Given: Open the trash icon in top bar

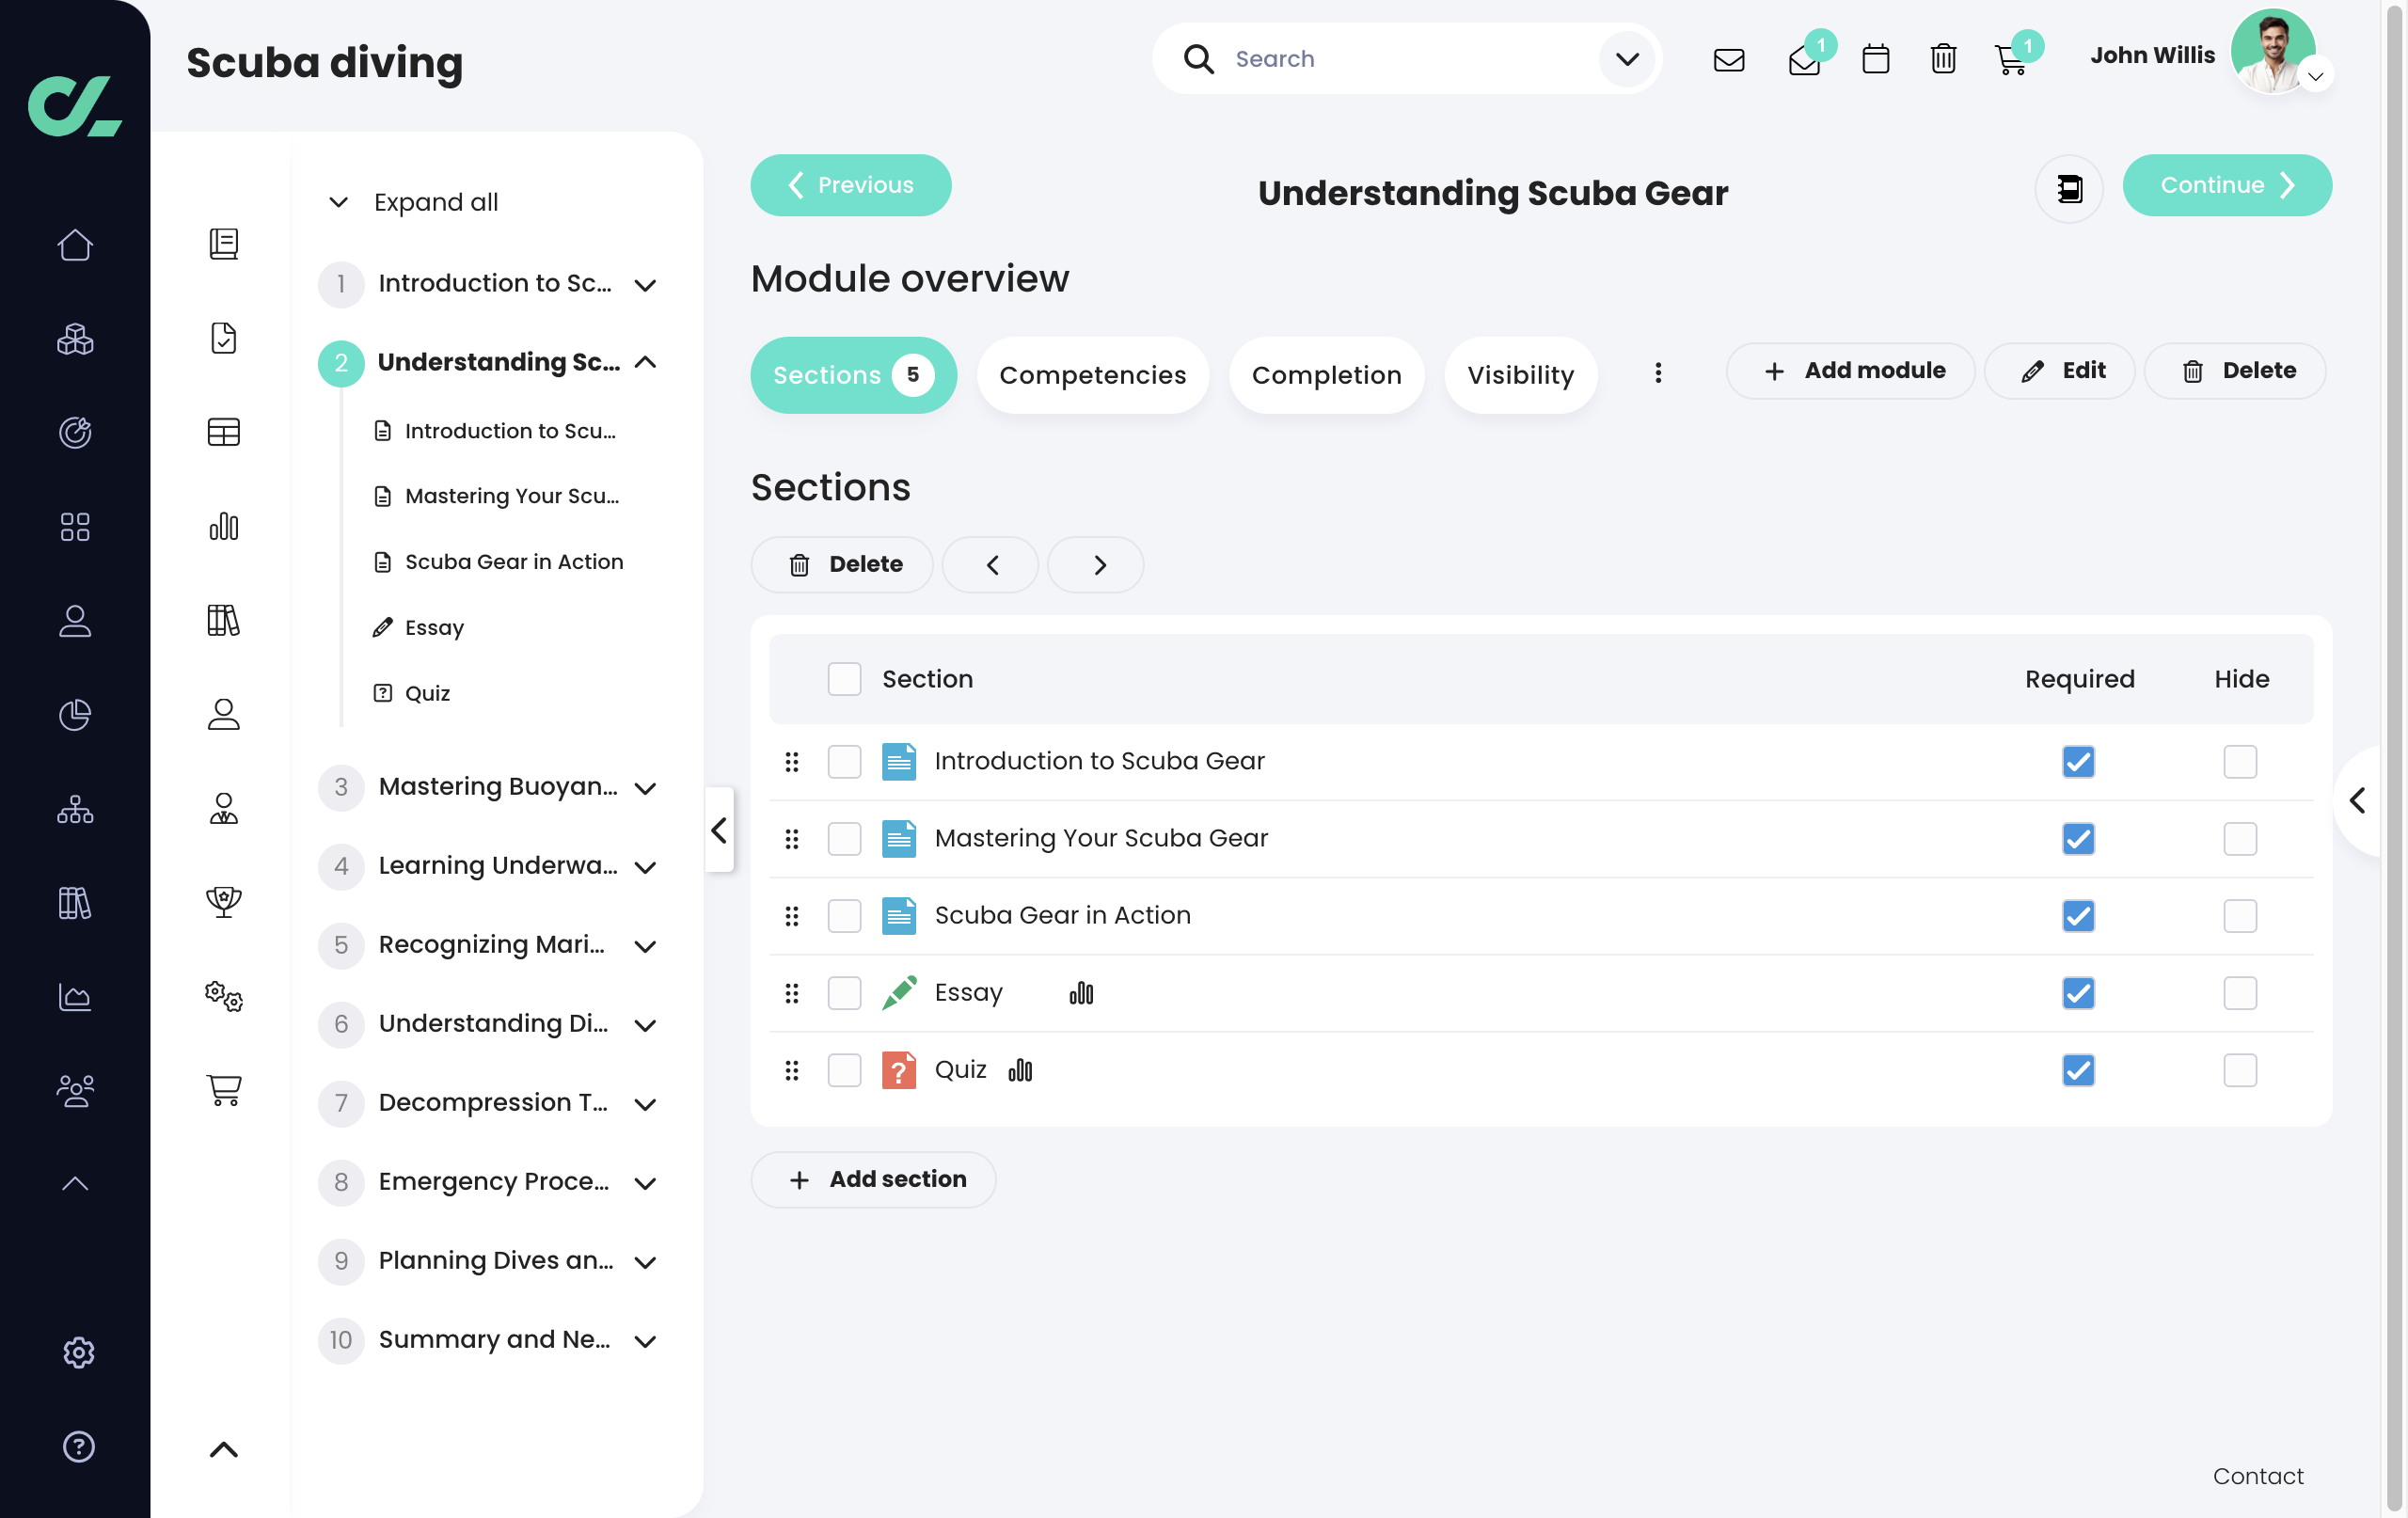Looking at the screenshot, I should [x=1943, y=60].
